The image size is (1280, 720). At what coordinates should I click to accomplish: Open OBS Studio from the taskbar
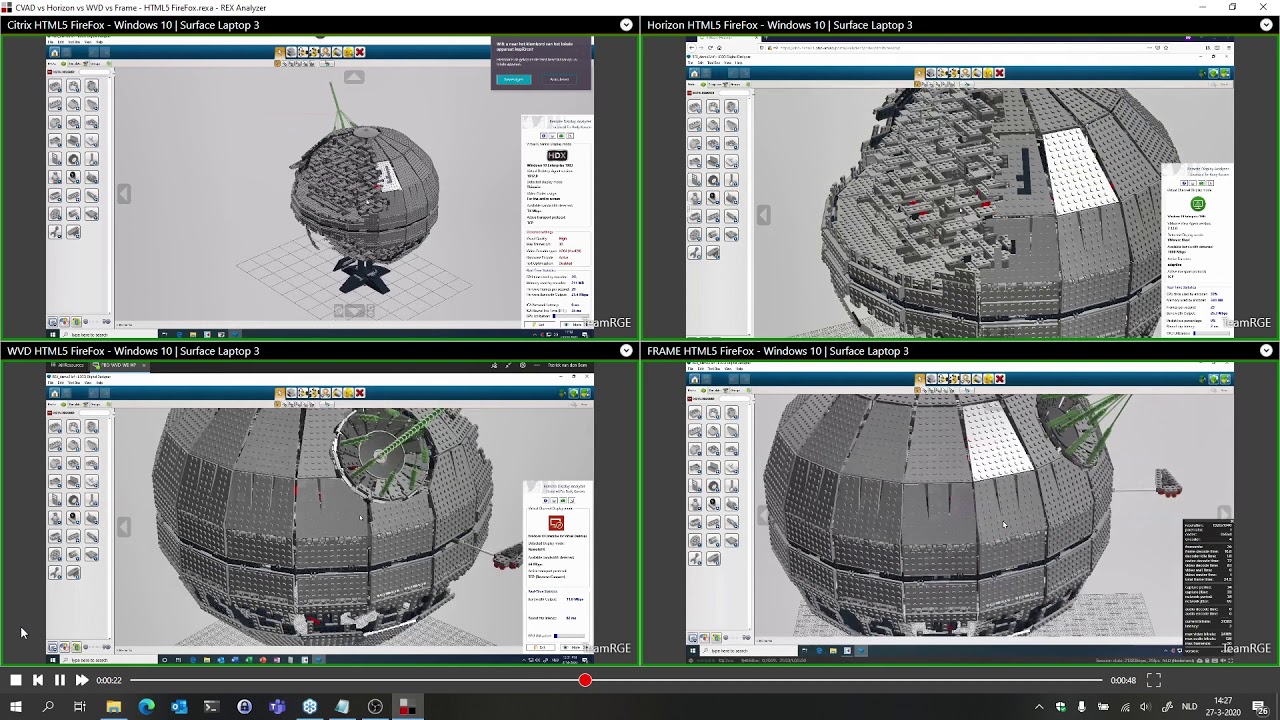click(375, 707)
